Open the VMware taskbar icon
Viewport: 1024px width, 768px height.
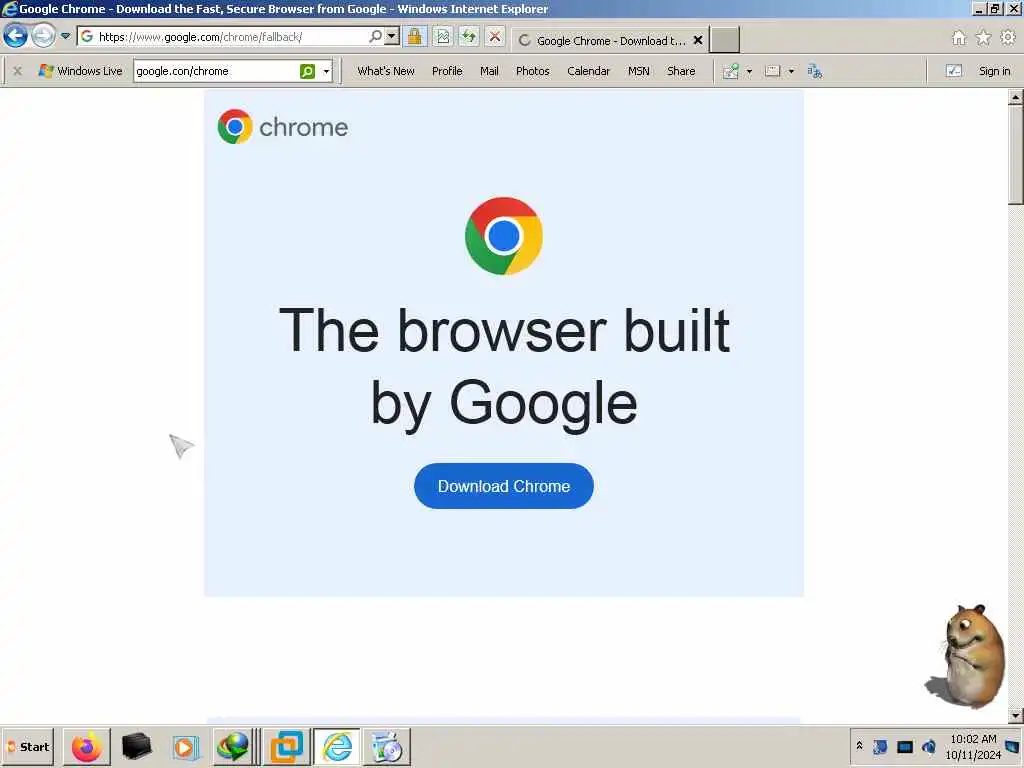(287, 747)
